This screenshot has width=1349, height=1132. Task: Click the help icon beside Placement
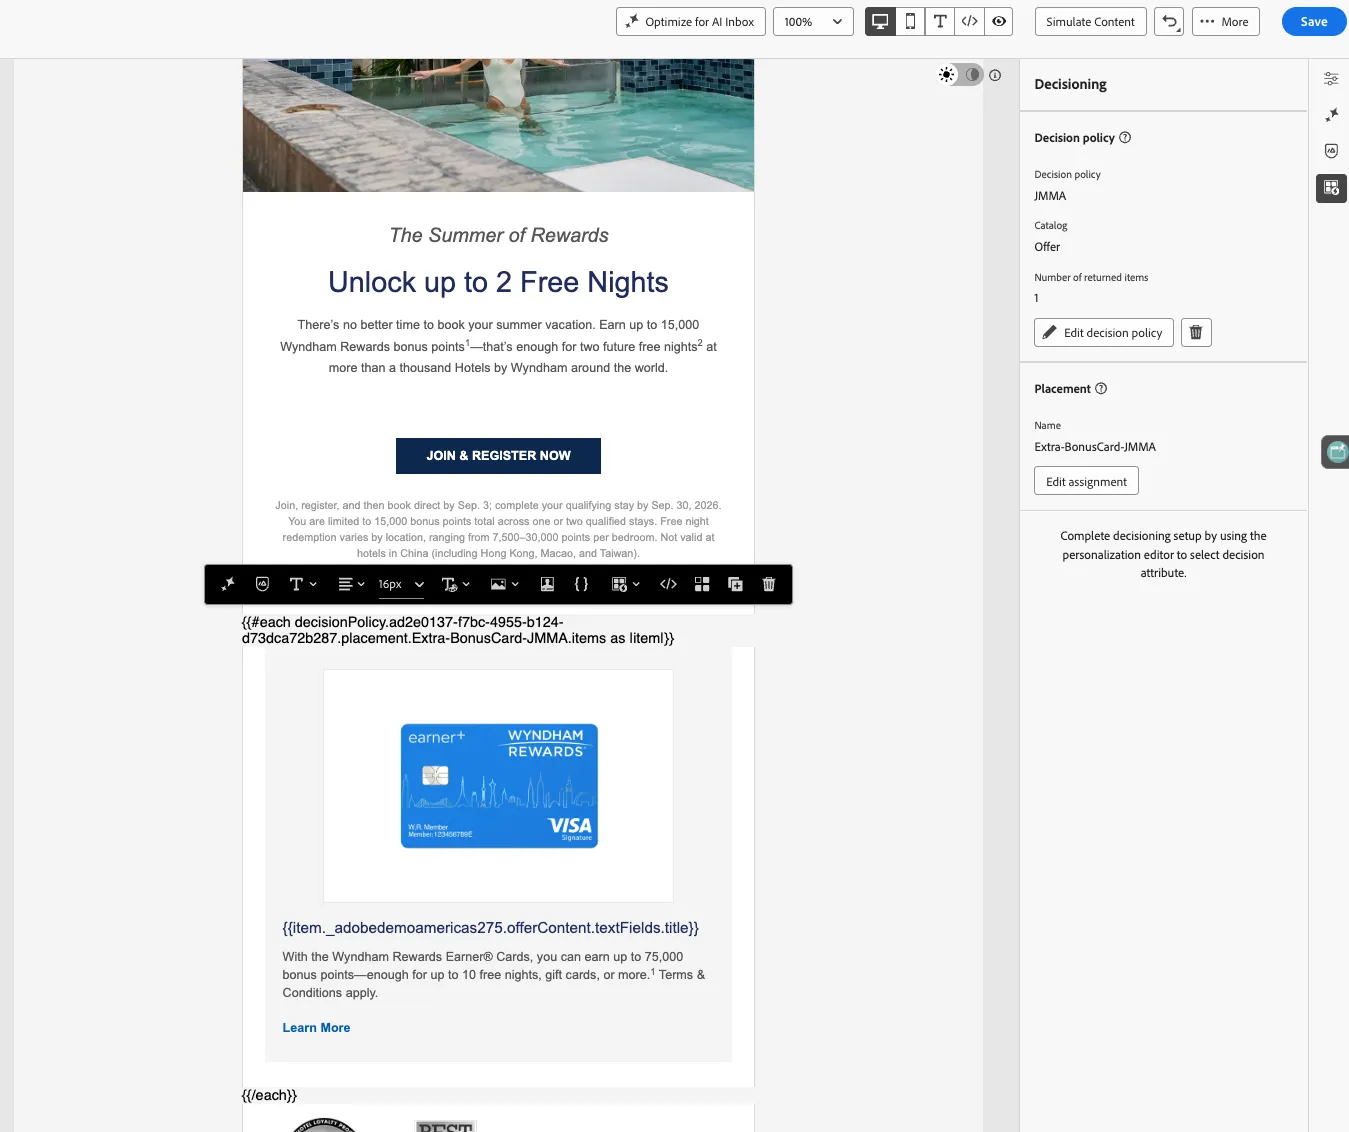point(1101,389)
